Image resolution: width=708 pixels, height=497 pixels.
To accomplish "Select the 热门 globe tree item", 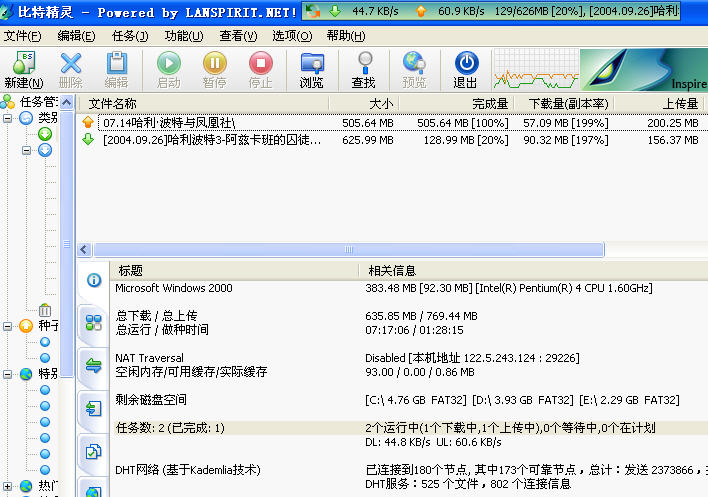I will 39,486.
